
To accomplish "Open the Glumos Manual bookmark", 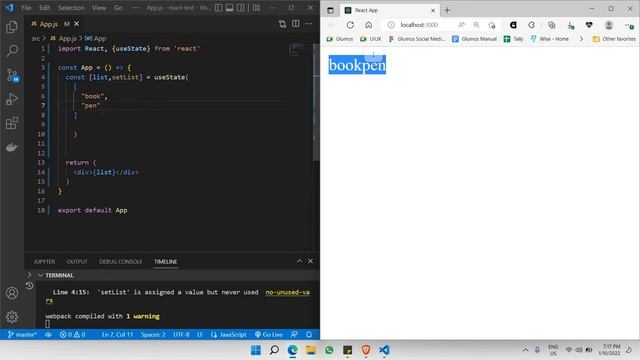I will [x=474, y=39].
